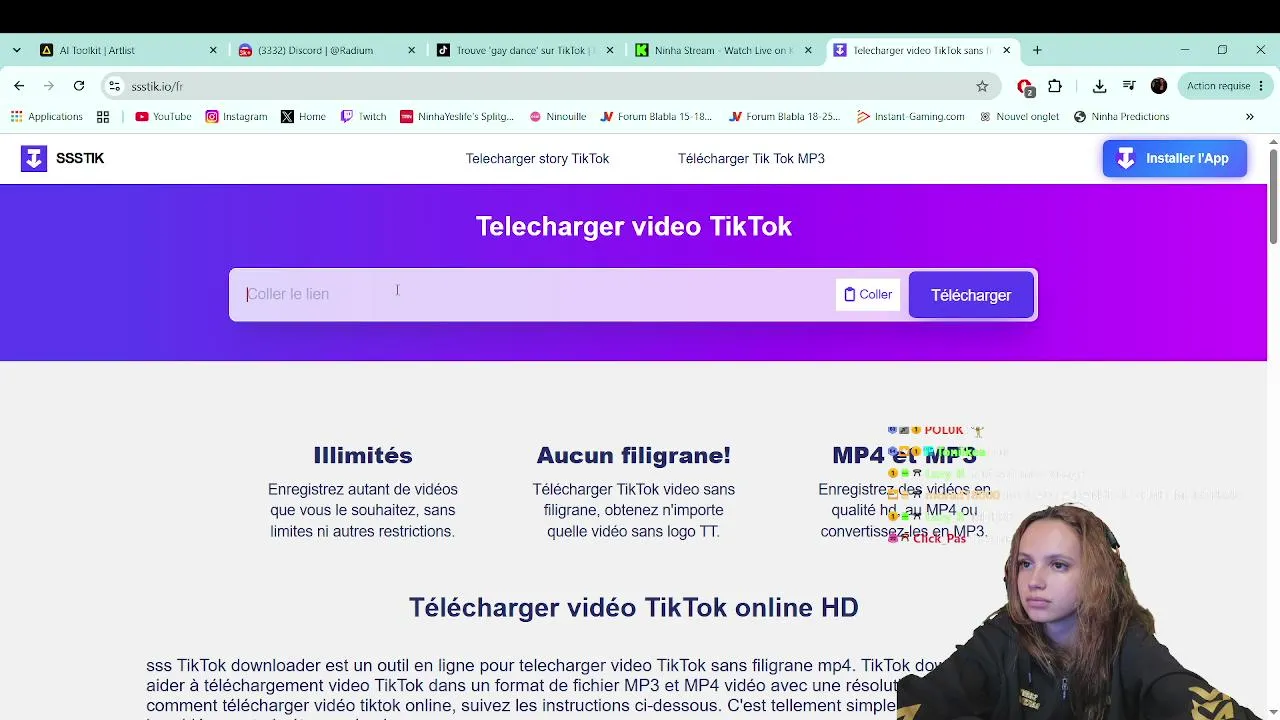The height and width of the screenshot is (720, 1280).
Task: Click the Installer l'App button
Action: click(1174, 158)
